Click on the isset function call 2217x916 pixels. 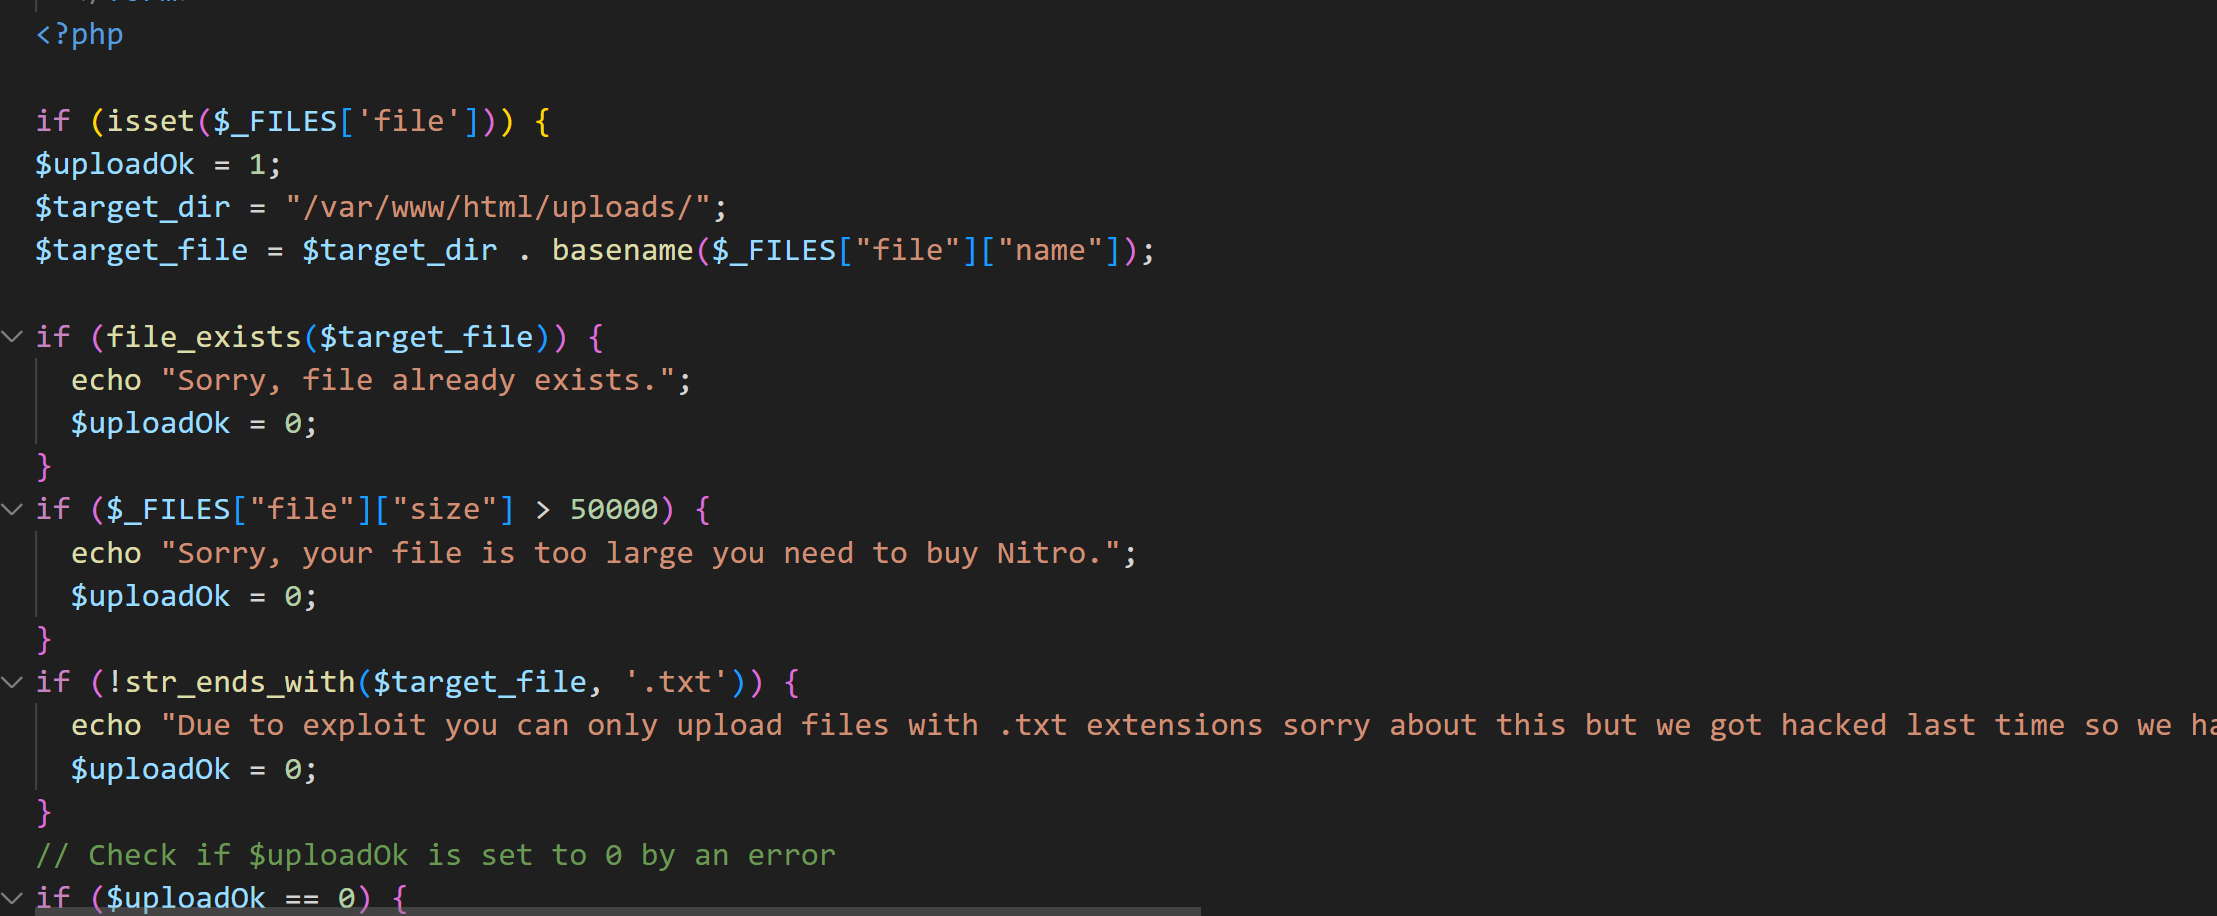point(150,122)
